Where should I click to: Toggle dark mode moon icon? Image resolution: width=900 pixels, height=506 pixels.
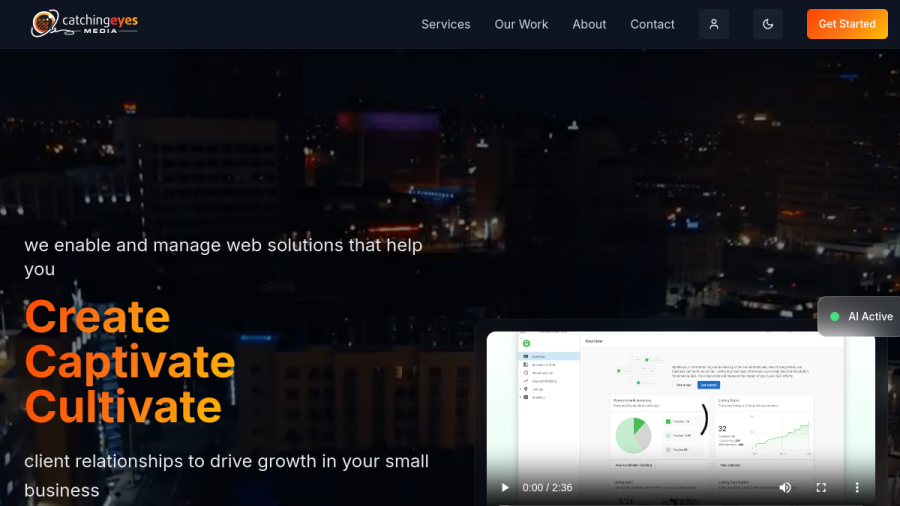pyautogui.click(x=767, y=24)
